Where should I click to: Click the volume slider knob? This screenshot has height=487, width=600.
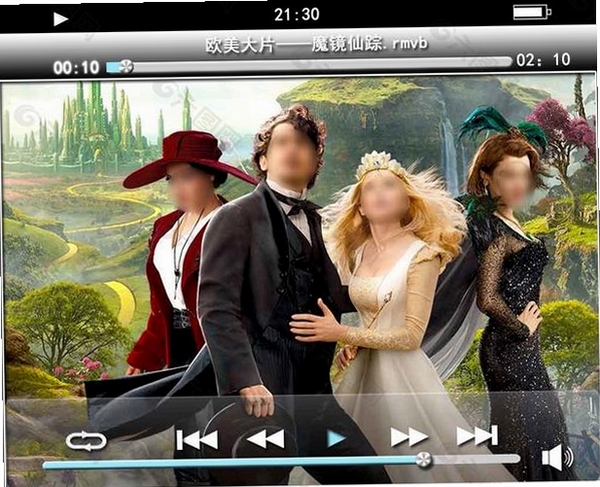point(423,460)
